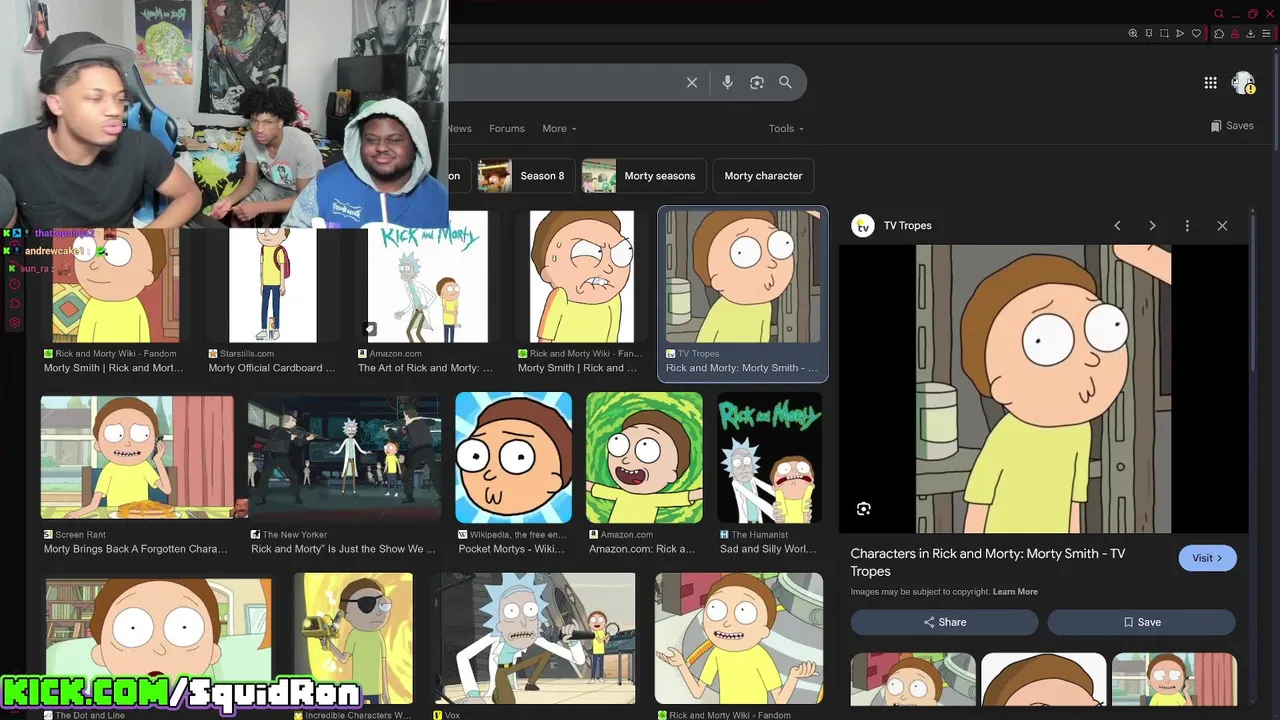Image resolution: width=1280 pixels, height=720 pixels.
Task: Open the Wikipedia Pocket Mortys thumbnail
Action: click(514, 458)
